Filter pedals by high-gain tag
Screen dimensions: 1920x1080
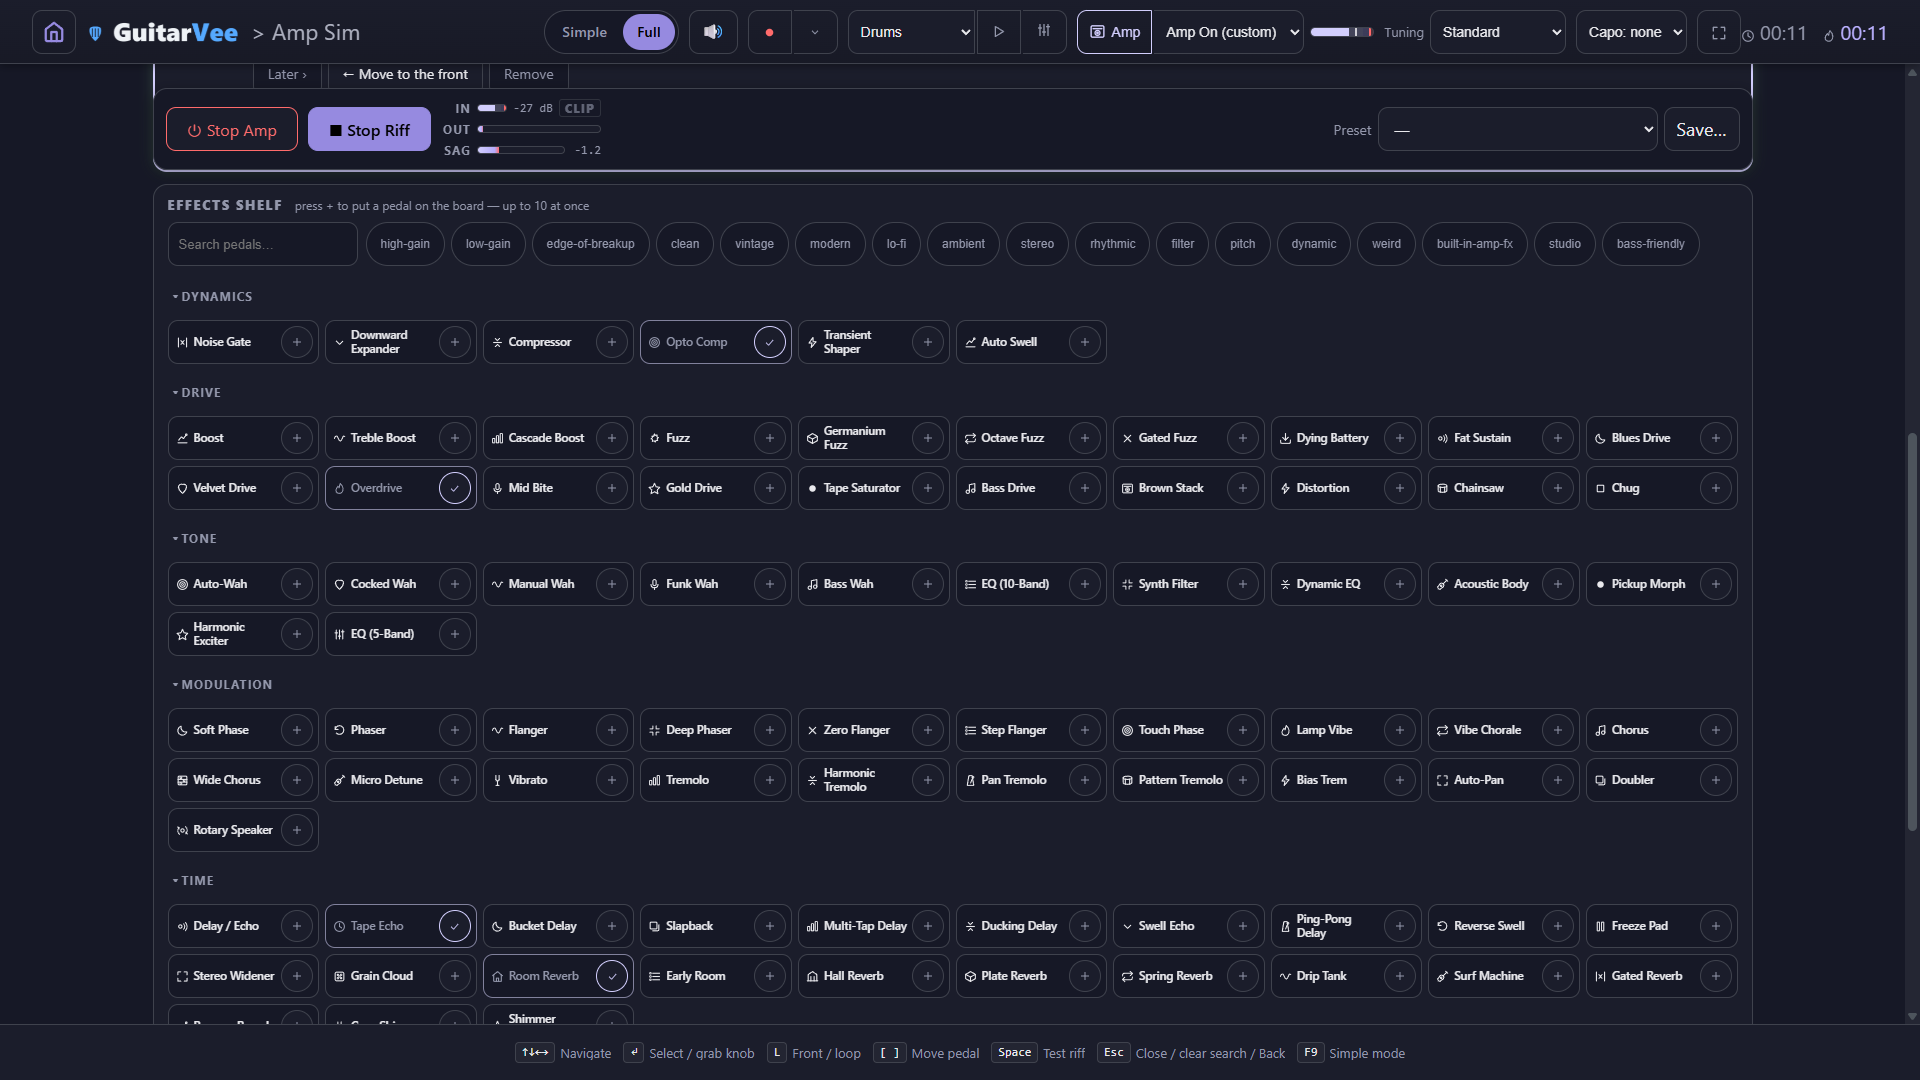pyautogui.click(x=405, y=244)
